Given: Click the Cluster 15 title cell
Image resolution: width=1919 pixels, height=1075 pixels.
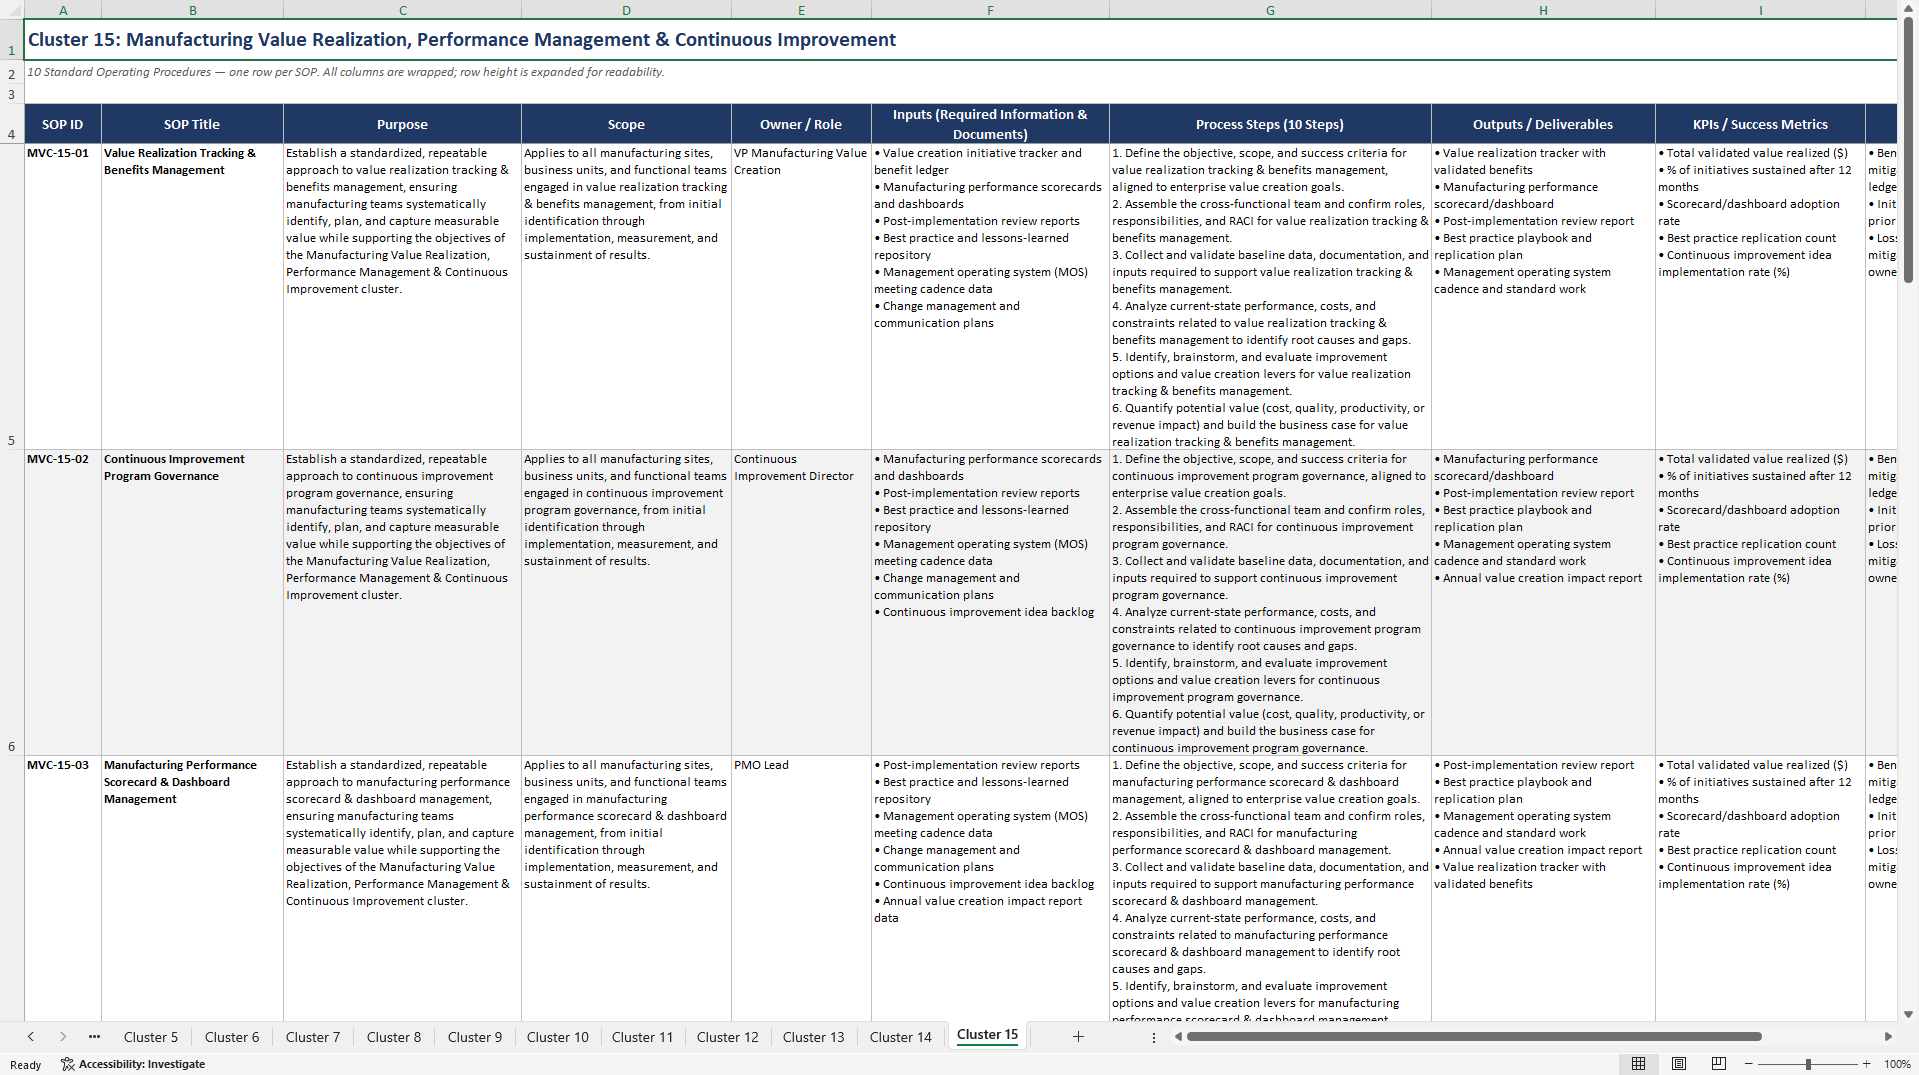Looking at the screenshot, I should click(x=961, y=40).
